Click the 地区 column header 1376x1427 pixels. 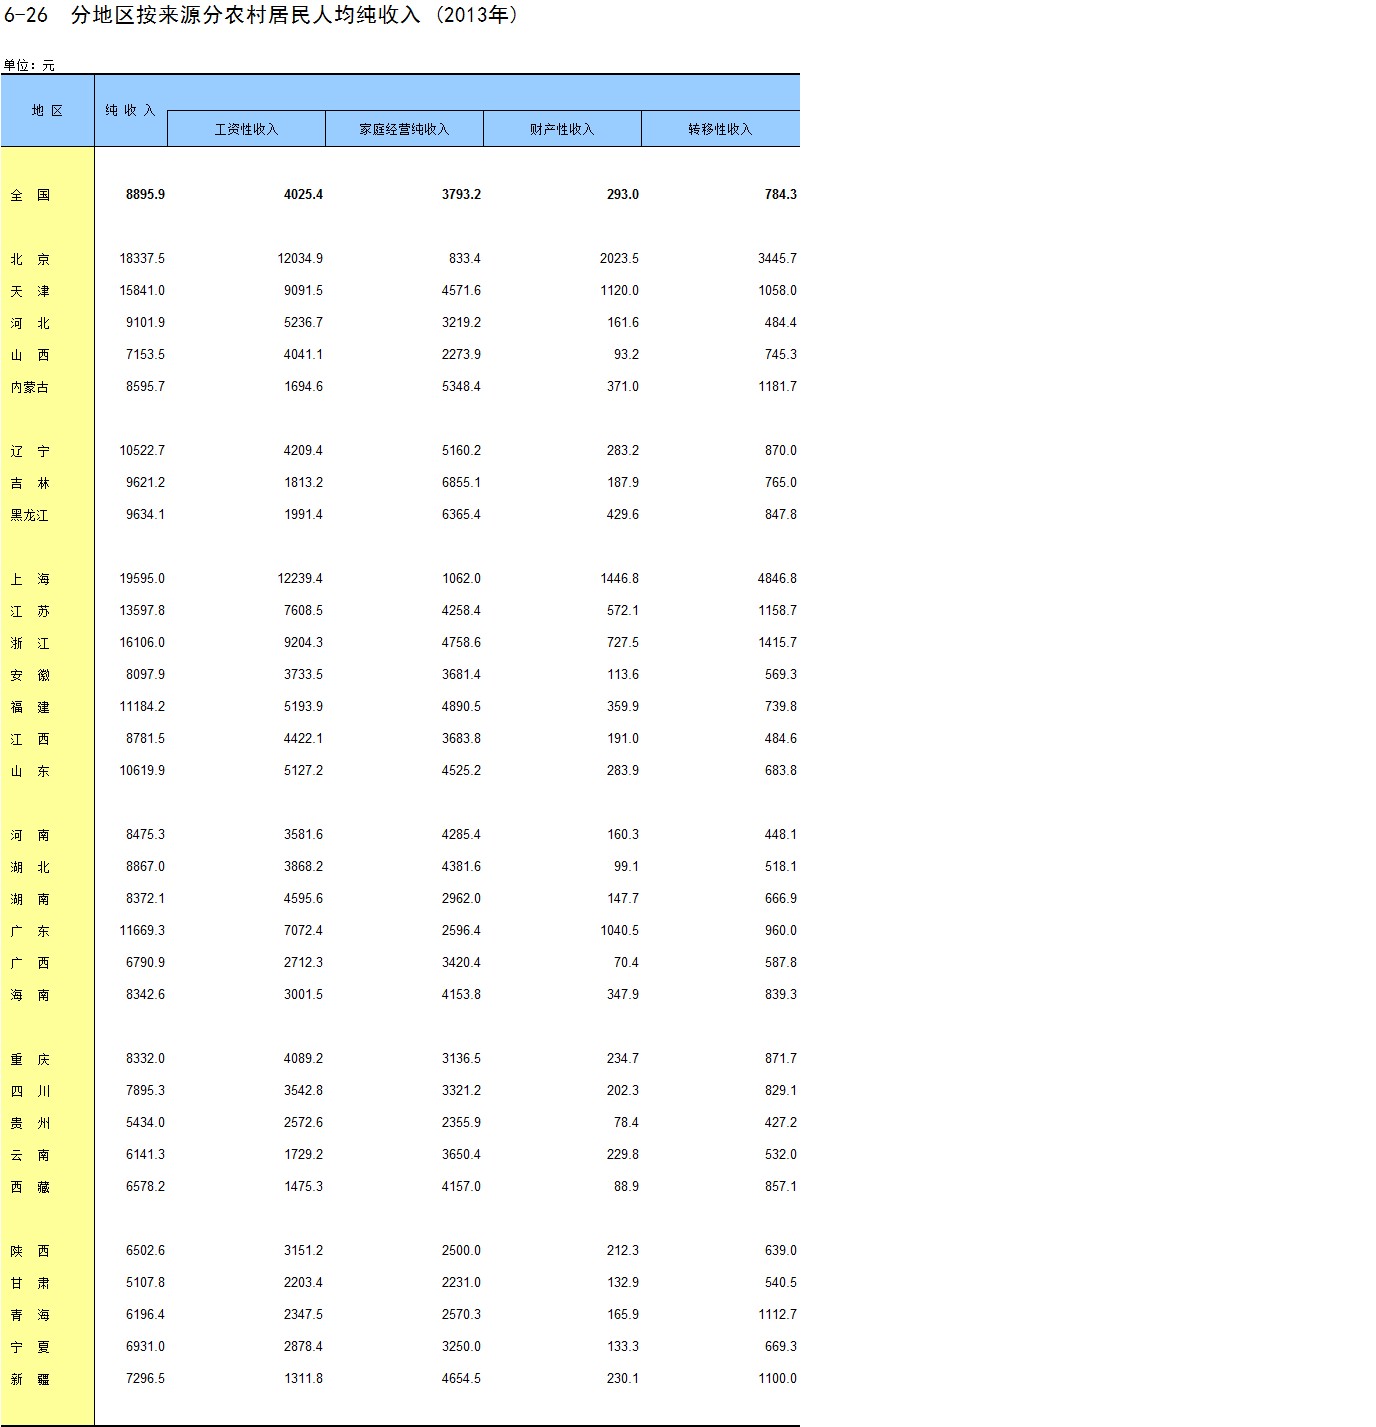tap(47, 111)
